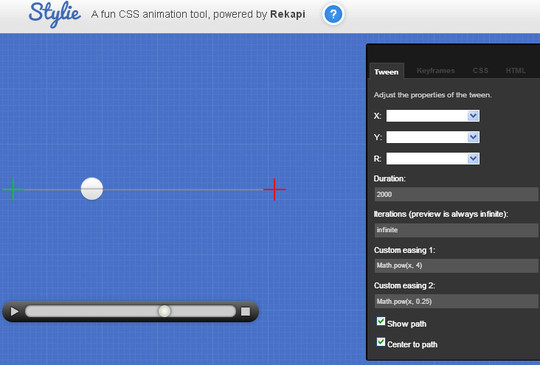The width and height of the screenshot is (540, 365).
Task: Focus the Custom easing 1 field
Action: pos(456,265)
